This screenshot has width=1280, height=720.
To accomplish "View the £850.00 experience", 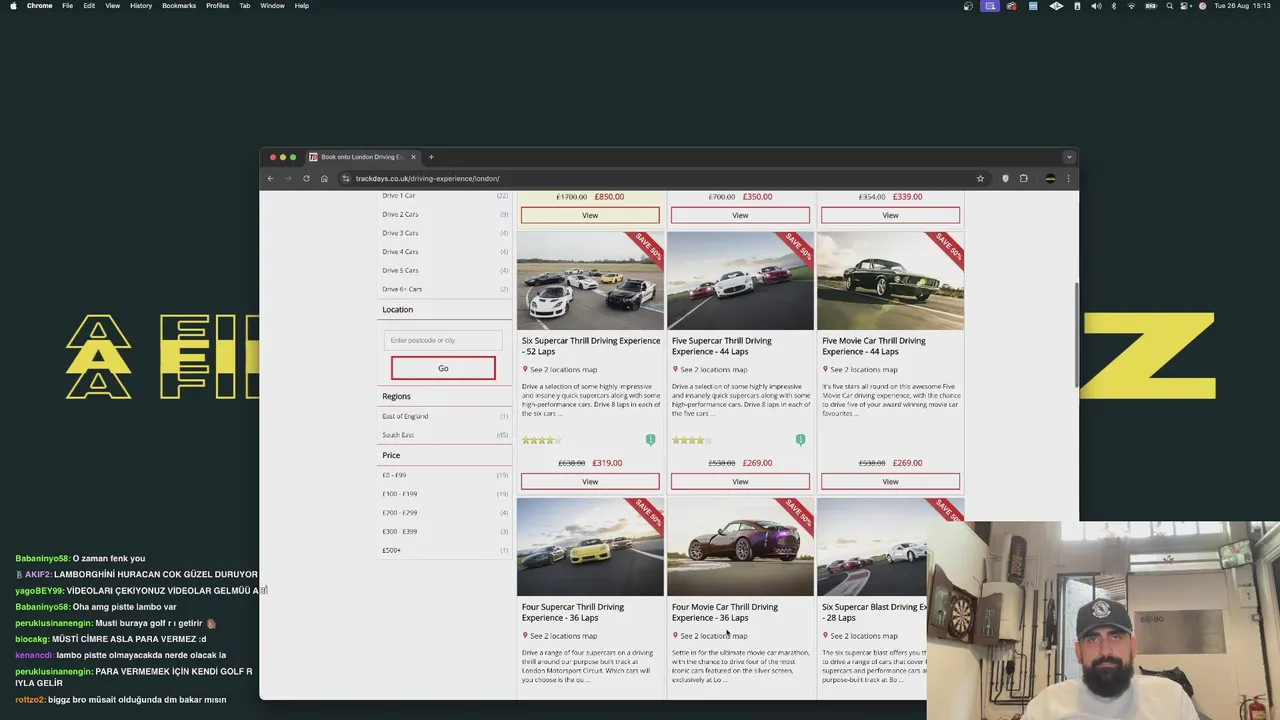I will click(x=590, y=215).
